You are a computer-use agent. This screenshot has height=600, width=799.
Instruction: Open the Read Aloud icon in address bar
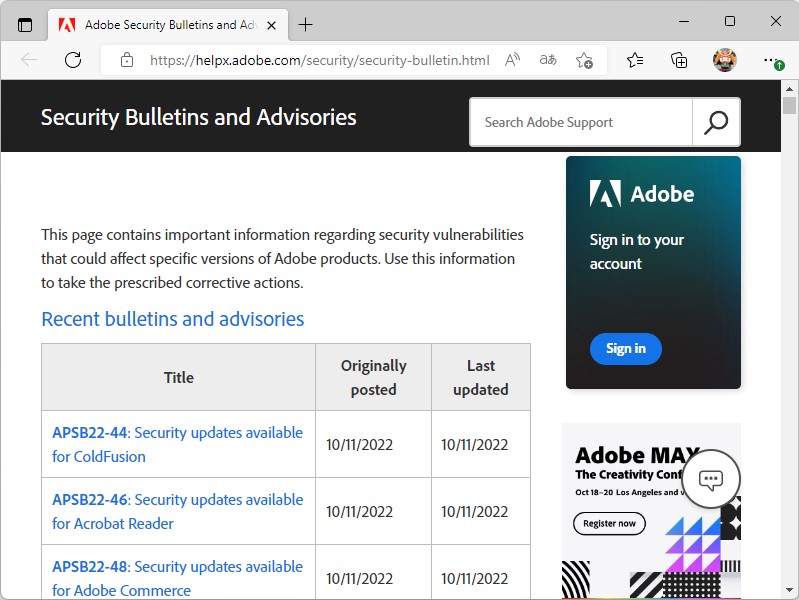tap(513, 60)
